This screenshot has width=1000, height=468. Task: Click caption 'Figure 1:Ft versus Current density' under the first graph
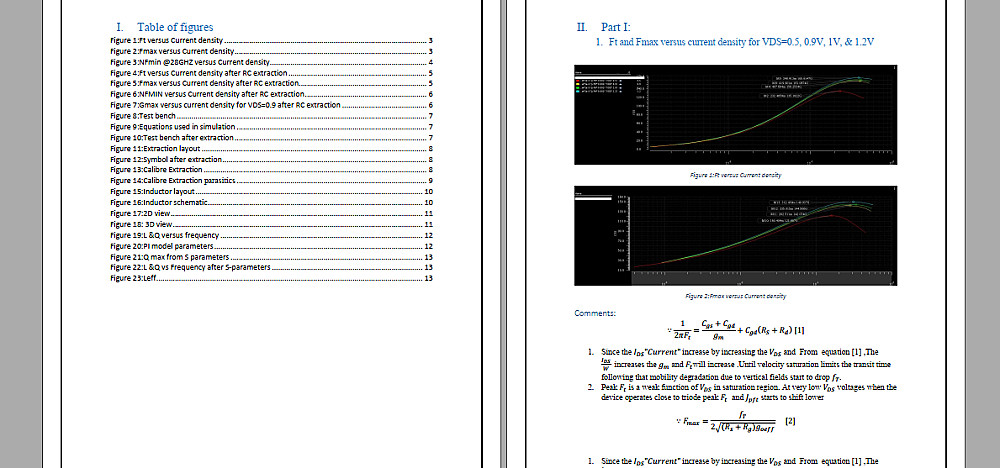click(x=736, y=174)
